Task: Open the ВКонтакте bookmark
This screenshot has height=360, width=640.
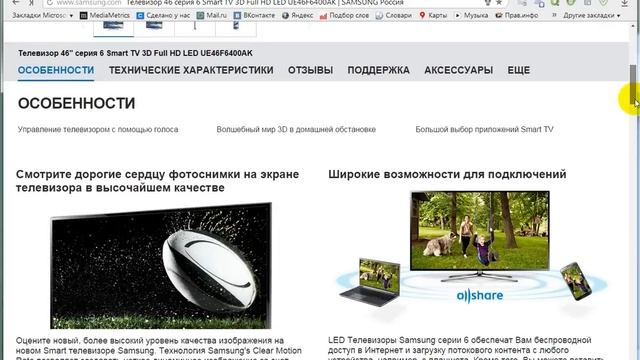Action: (x=254, y=16)
